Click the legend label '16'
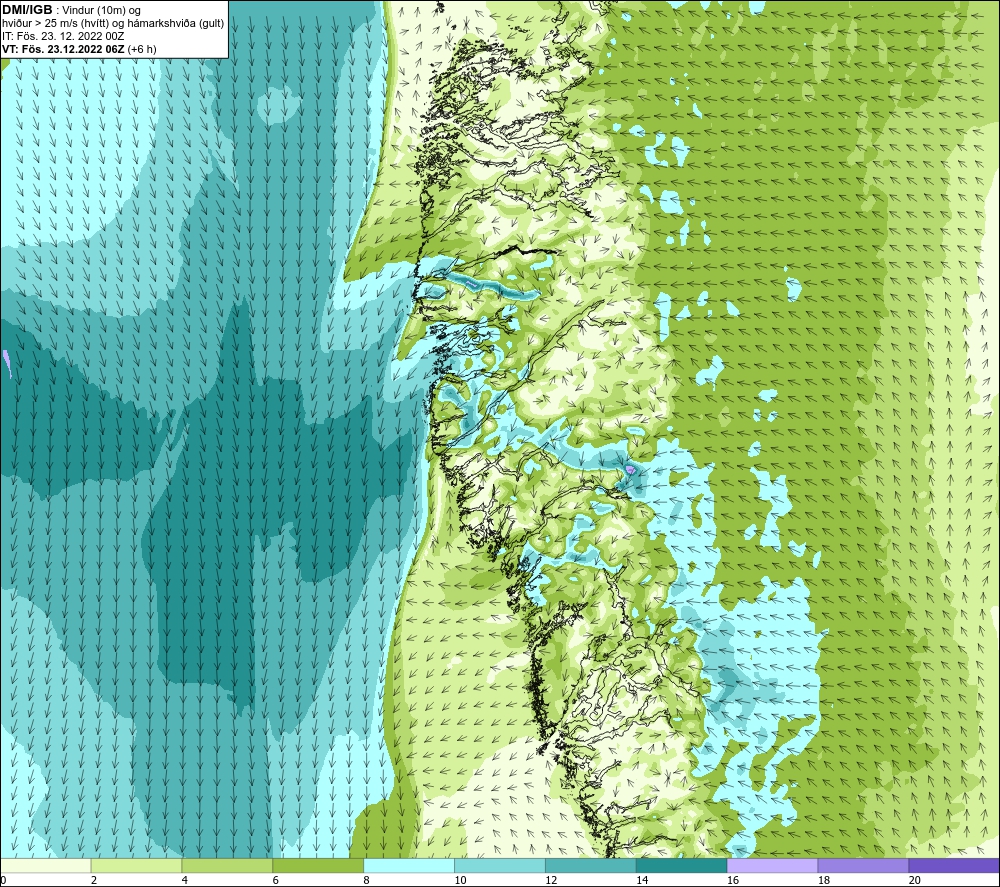Image resolution: width=1000 pixels, height=887 pixels. pyautogui.click(x=733, y=881)
